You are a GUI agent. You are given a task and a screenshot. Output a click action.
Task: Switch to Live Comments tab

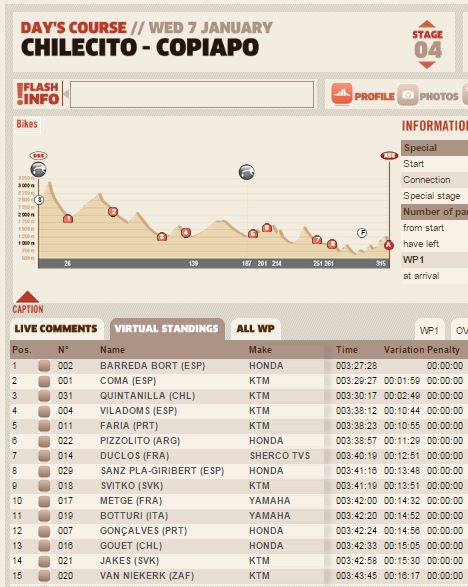click(x=56, y=329)
